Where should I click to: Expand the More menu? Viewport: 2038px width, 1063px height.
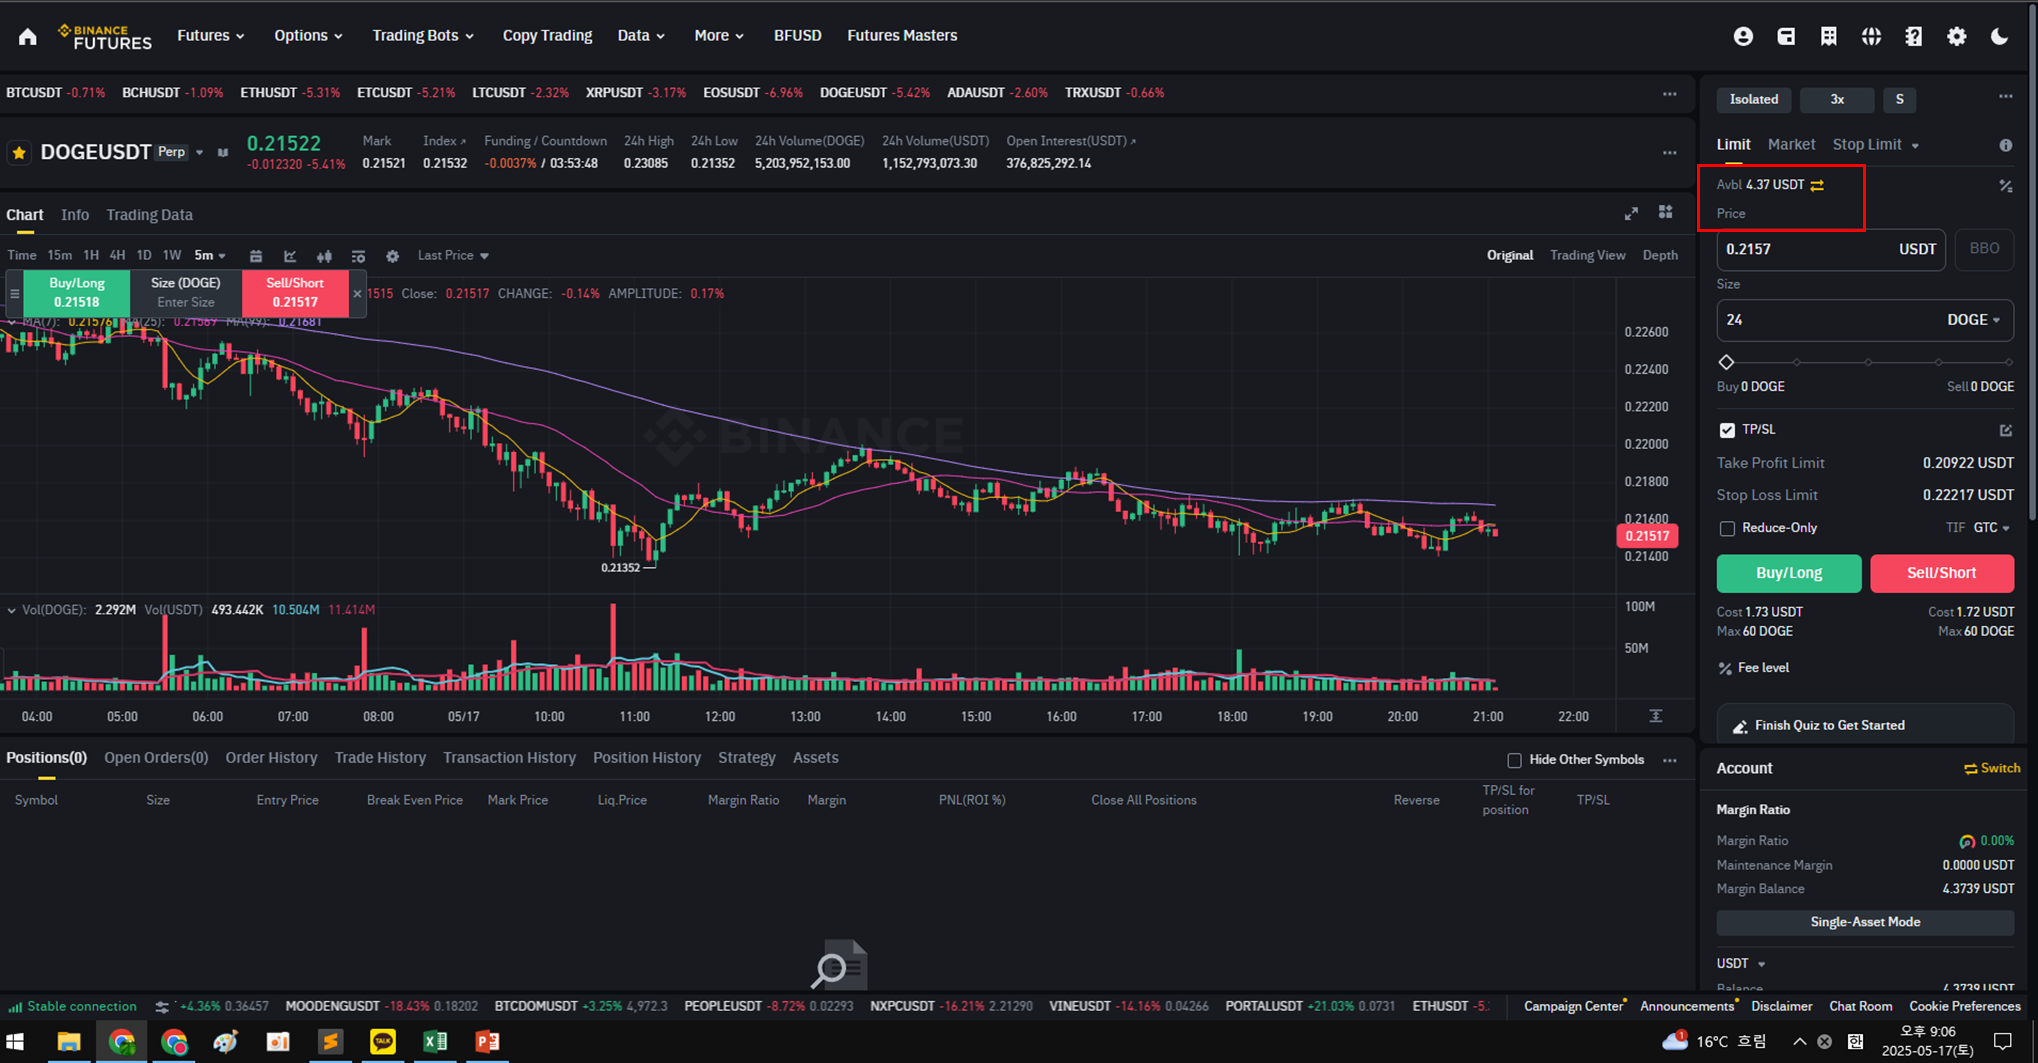[719, 35]
